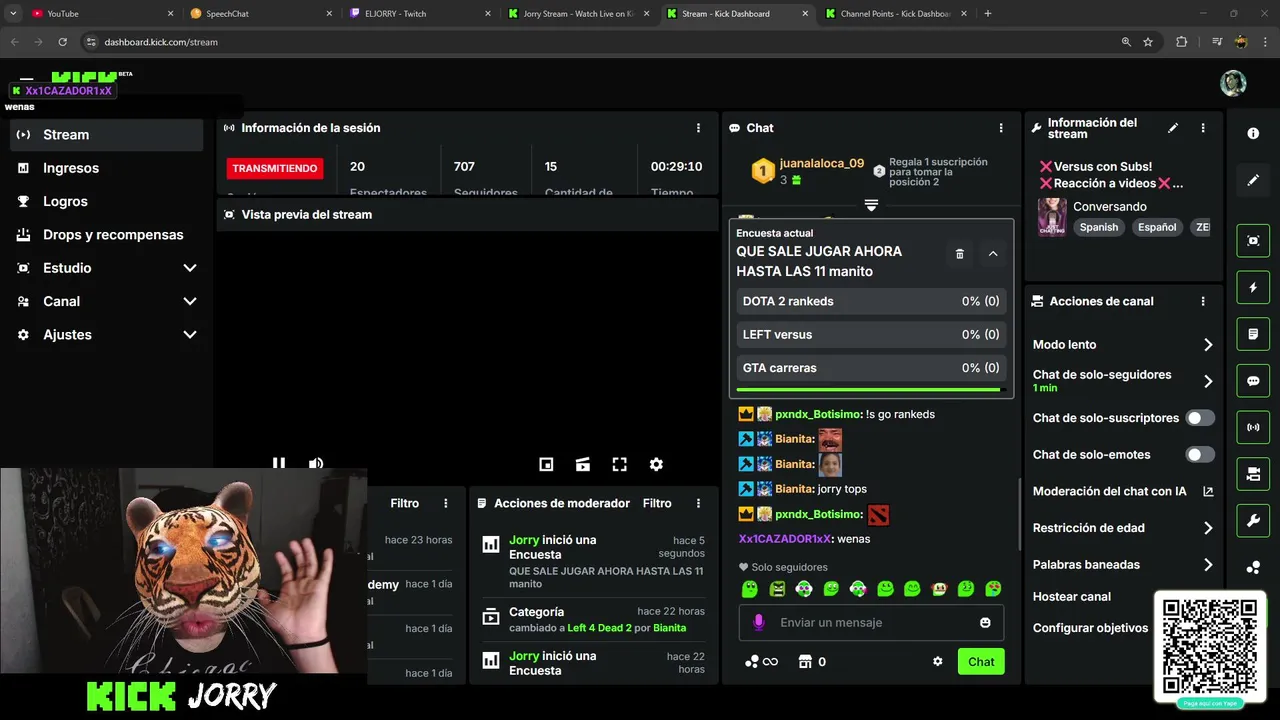Click the document icon in right sidebar
The image size is (1280, 720).
[1253, 334]
